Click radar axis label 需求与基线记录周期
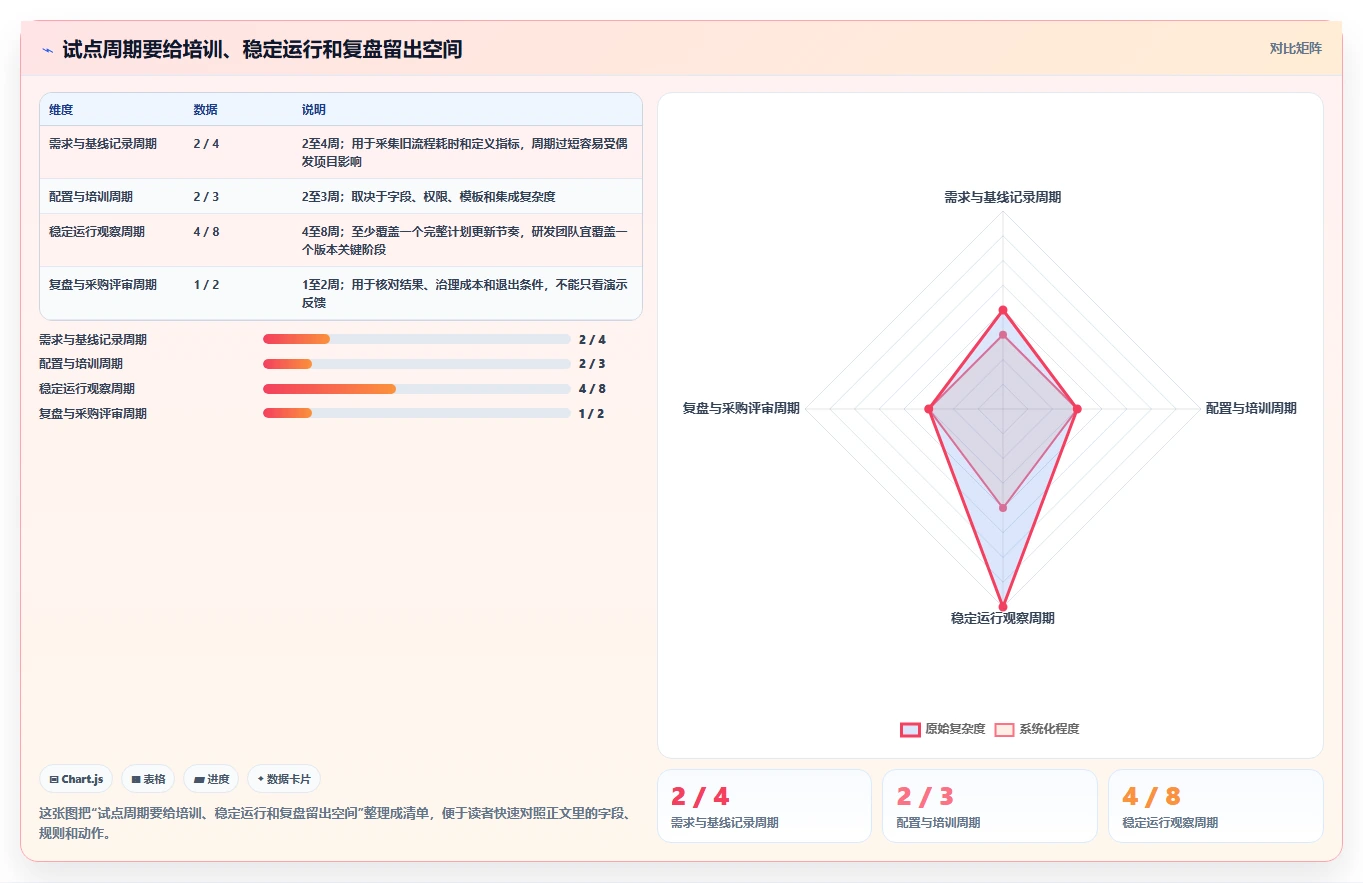 (x=1003, y=197)
